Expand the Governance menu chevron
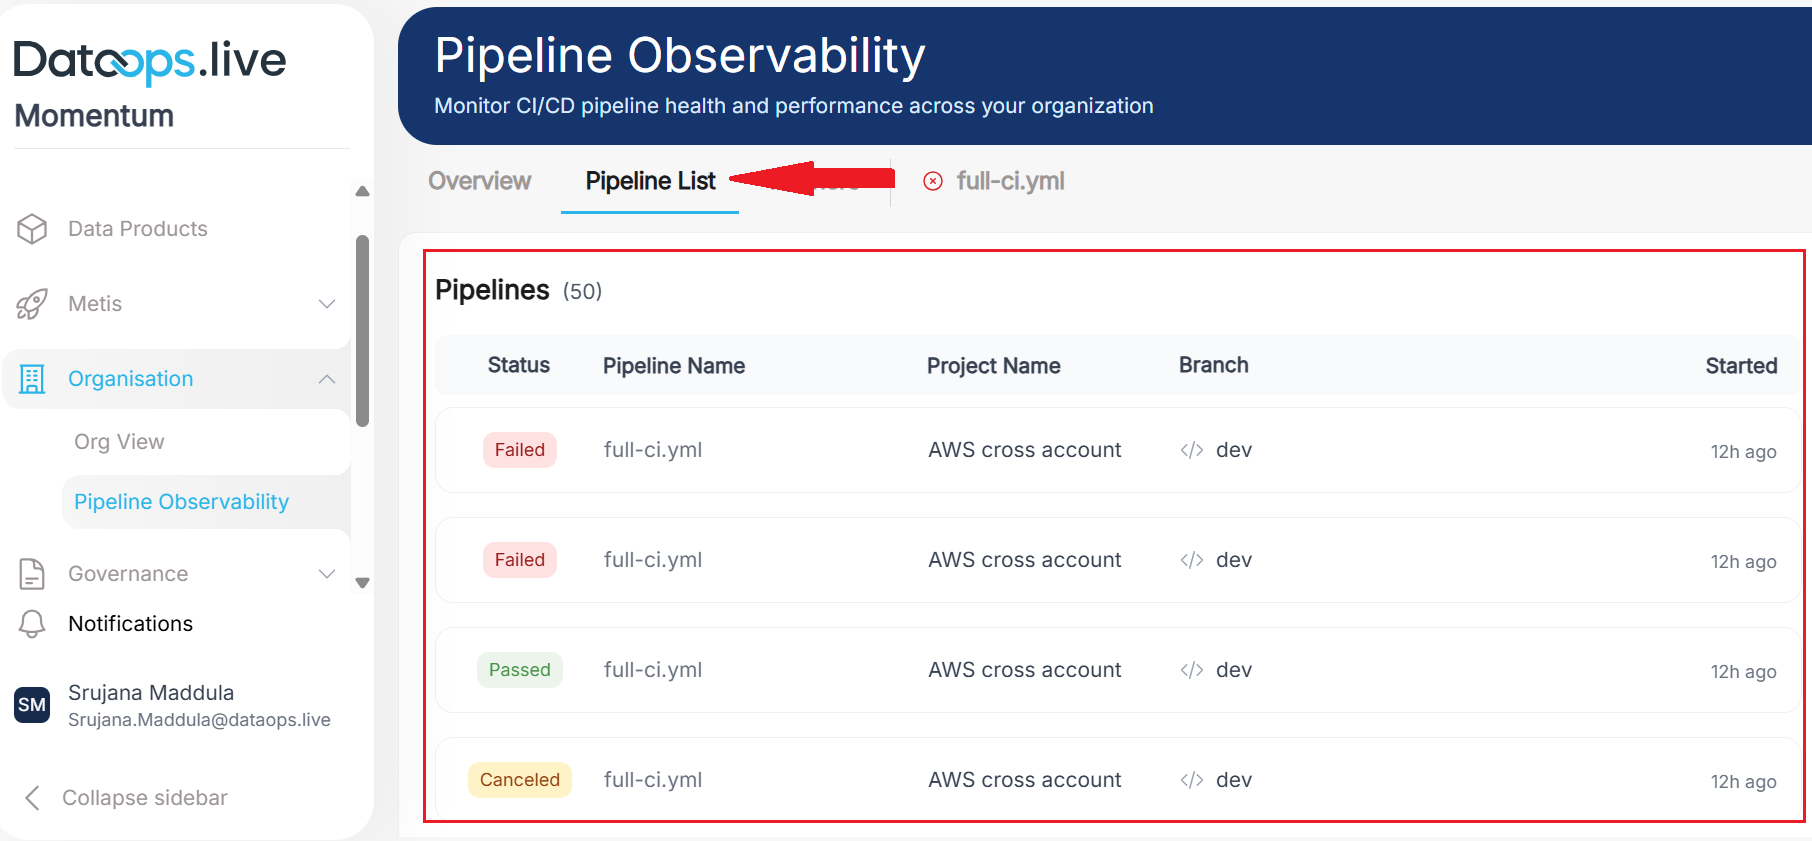Screen dimensions: 1812x841 click(x=327, y=574)
